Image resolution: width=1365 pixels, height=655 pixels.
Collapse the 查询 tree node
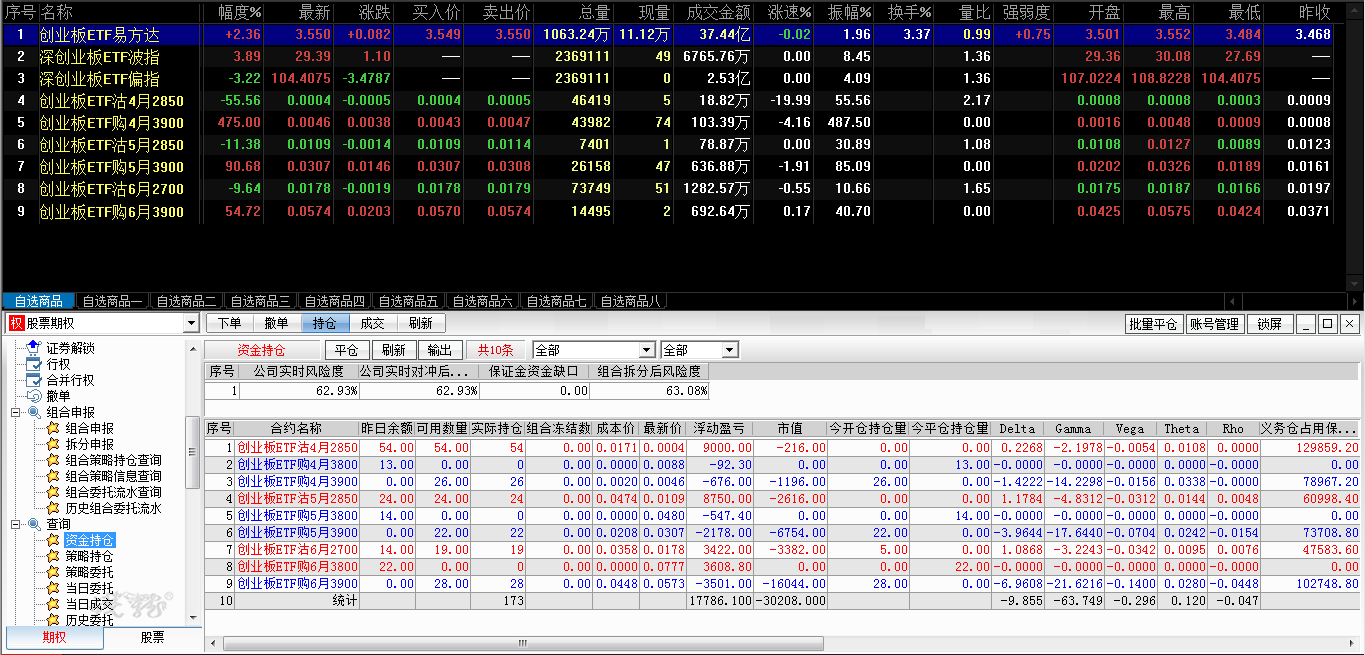(16, 524)
